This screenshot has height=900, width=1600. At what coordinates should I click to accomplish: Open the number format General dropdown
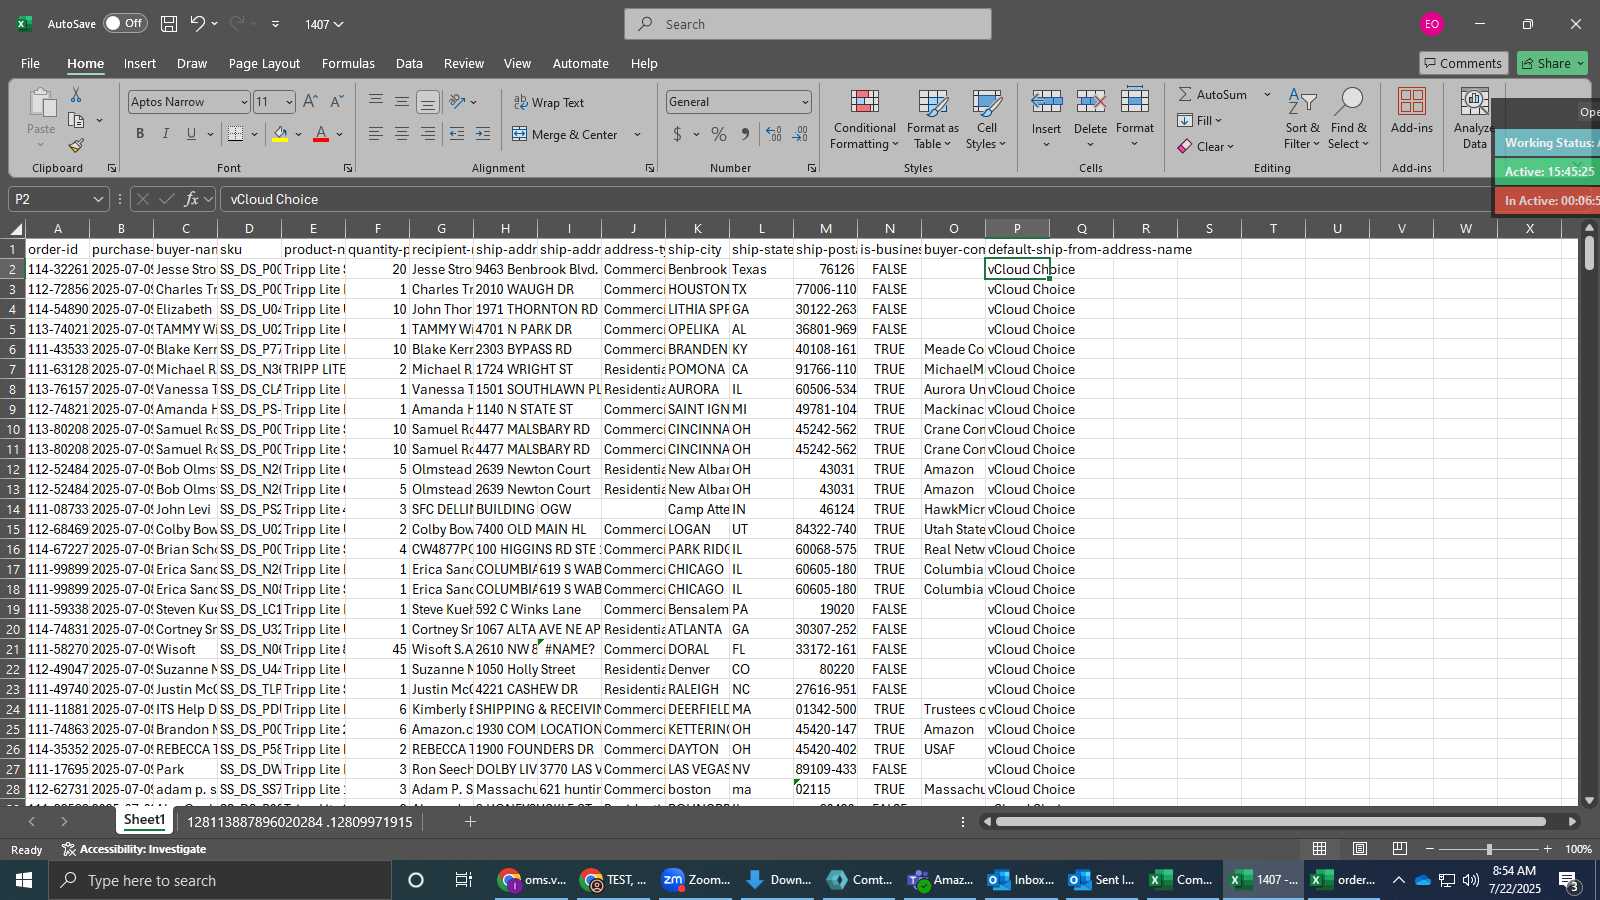click(804, 102)
